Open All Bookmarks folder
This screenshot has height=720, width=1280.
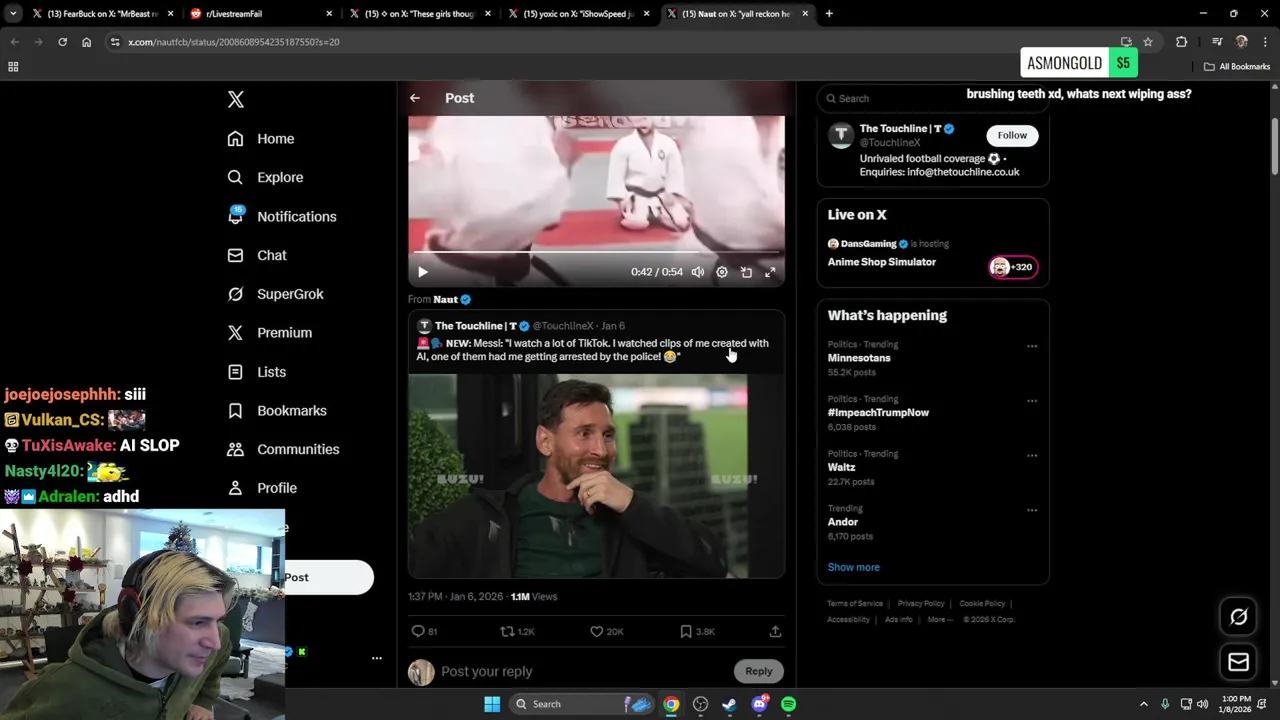[x=1237, y=67]
